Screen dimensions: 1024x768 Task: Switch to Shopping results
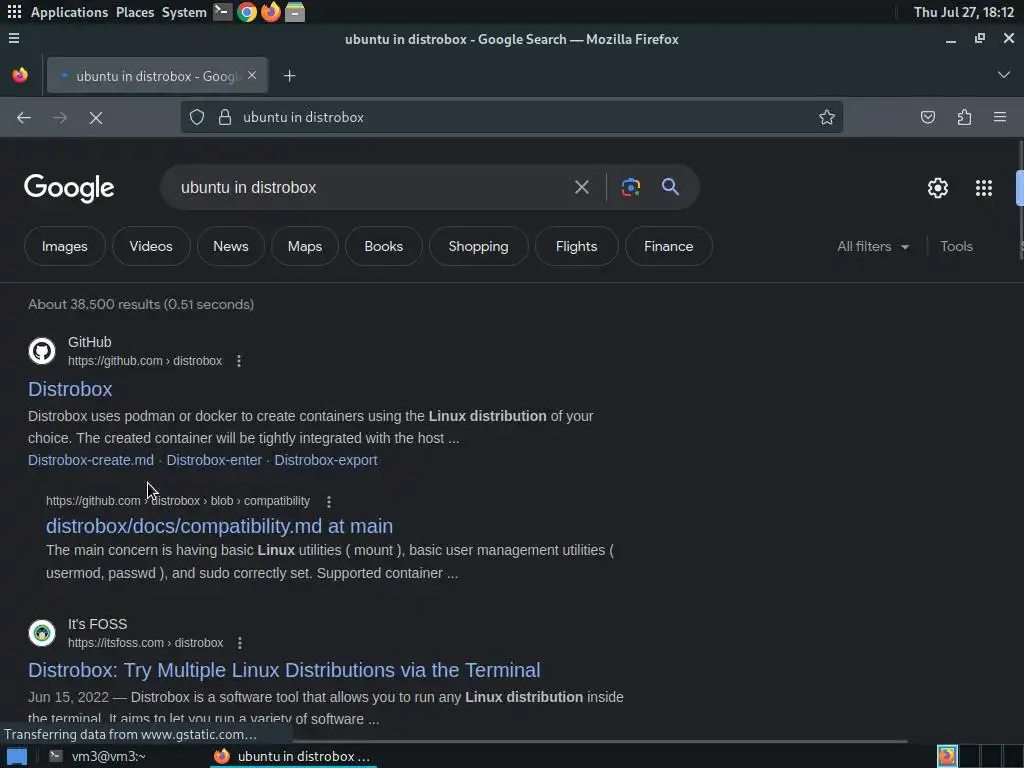pyautogui.click(x=478, y=246)
